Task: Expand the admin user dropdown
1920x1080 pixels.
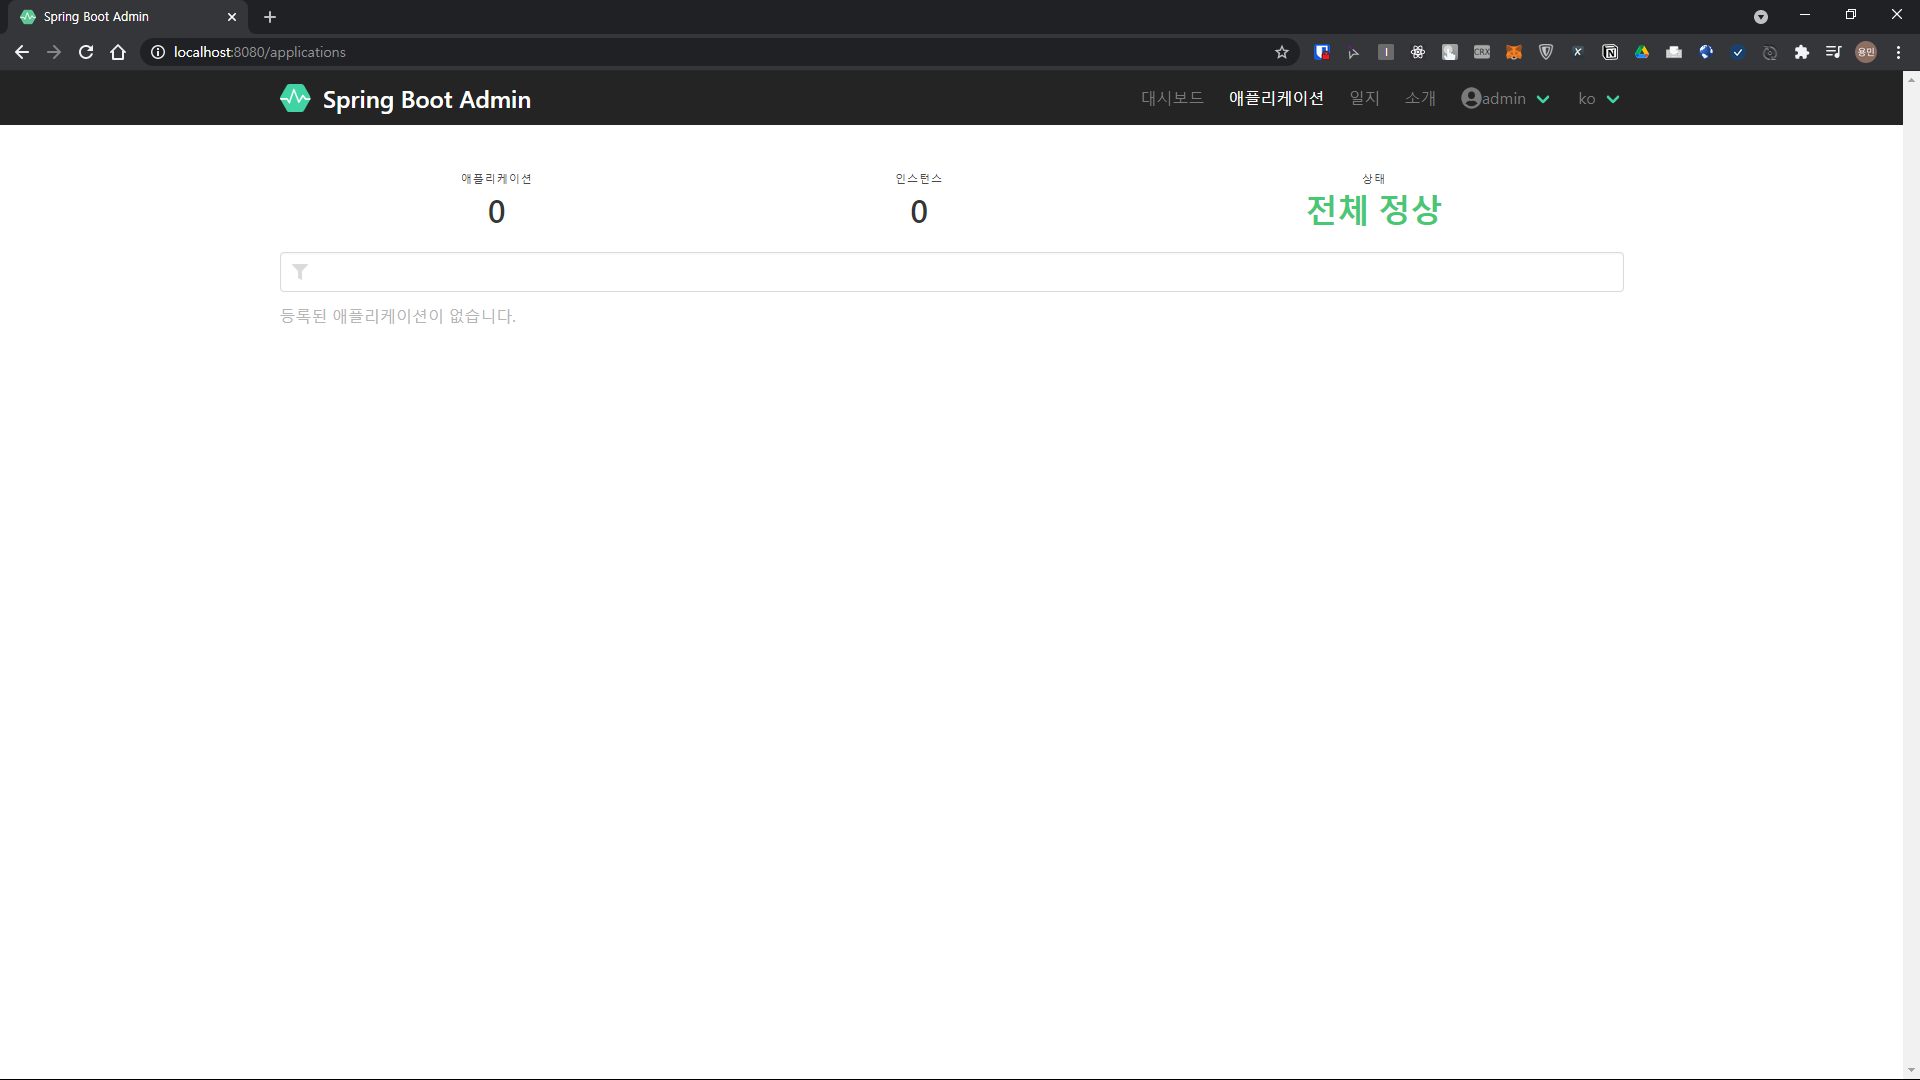Action: click(x=1505, y=98)
